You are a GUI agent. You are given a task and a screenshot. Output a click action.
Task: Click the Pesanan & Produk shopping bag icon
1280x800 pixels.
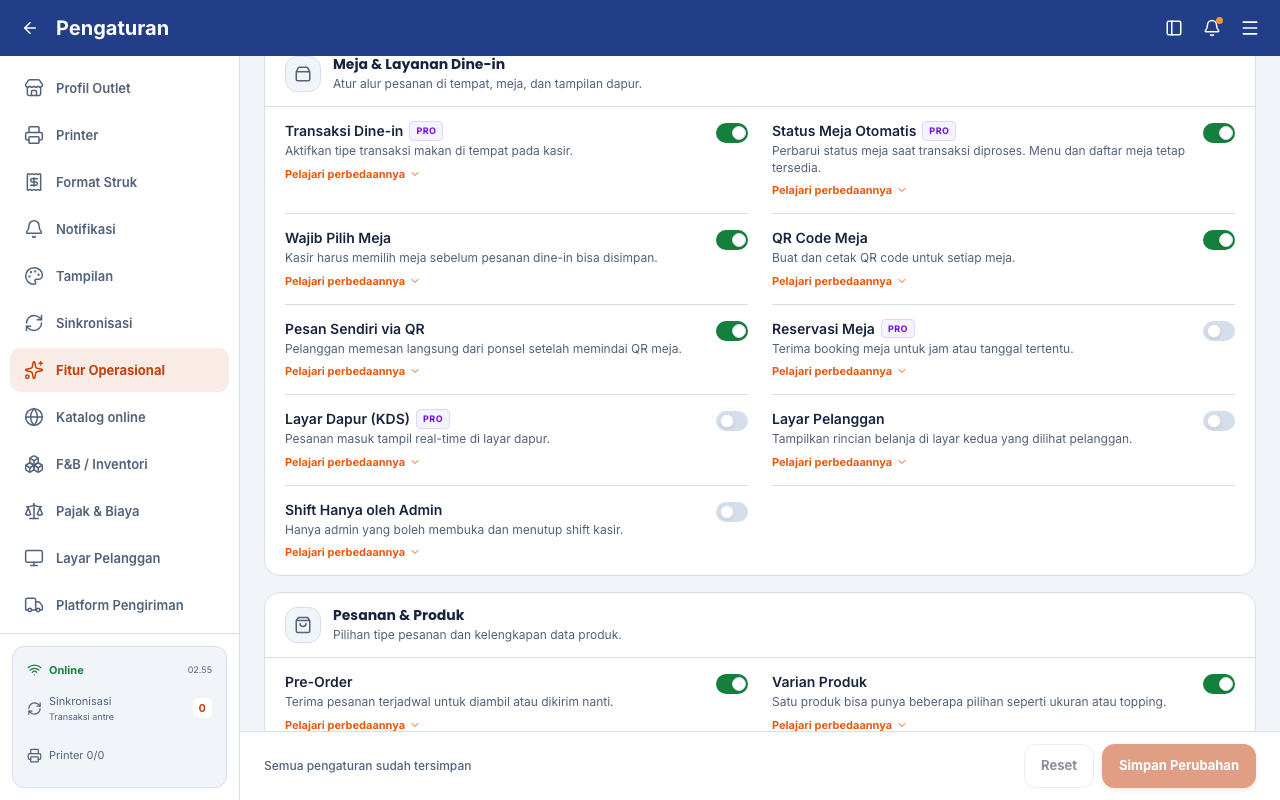pos(303,625)
